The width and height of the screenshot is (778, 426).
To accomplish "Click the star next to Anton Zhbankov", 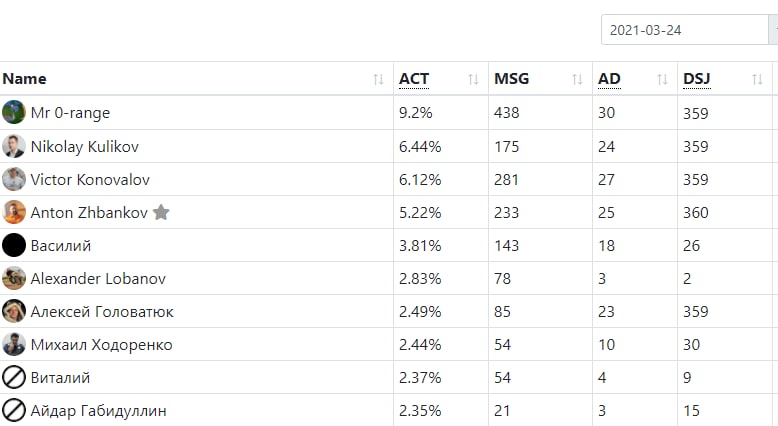I will pos(161,212).
